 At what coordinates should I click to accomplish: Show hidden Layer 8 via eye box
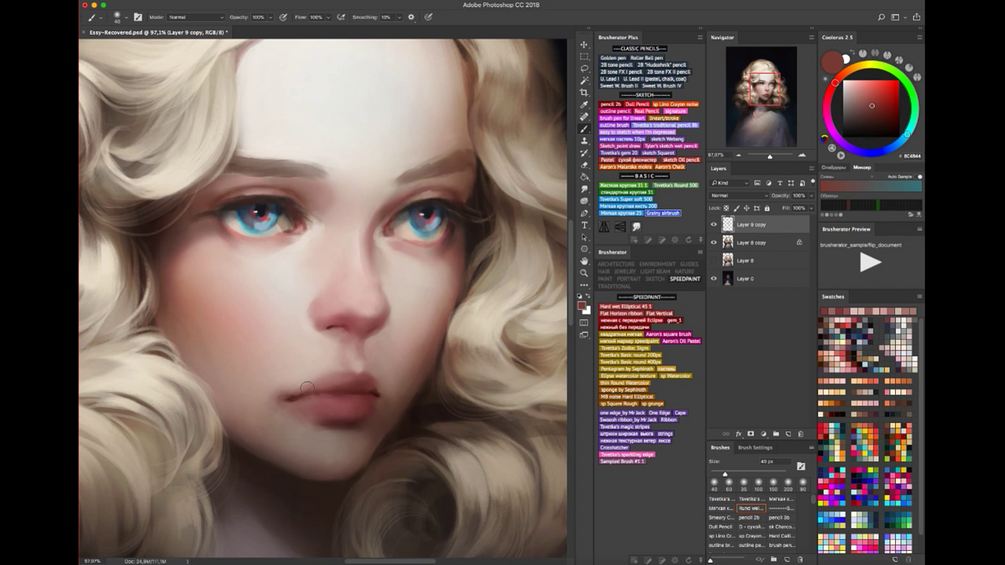coord(713,260)
